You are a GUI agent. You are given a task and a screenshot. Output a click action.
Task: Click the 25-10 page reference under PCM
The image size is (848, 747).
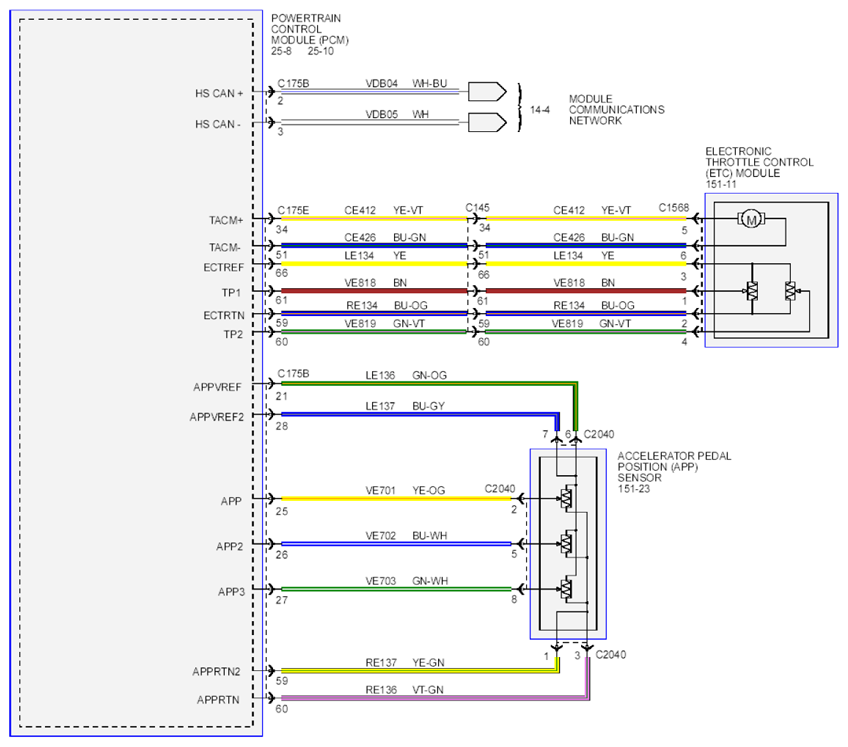321,51
